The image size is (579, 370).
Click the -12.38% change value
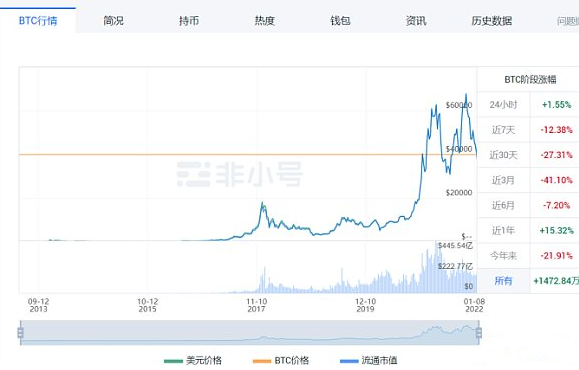coord(556,130)
